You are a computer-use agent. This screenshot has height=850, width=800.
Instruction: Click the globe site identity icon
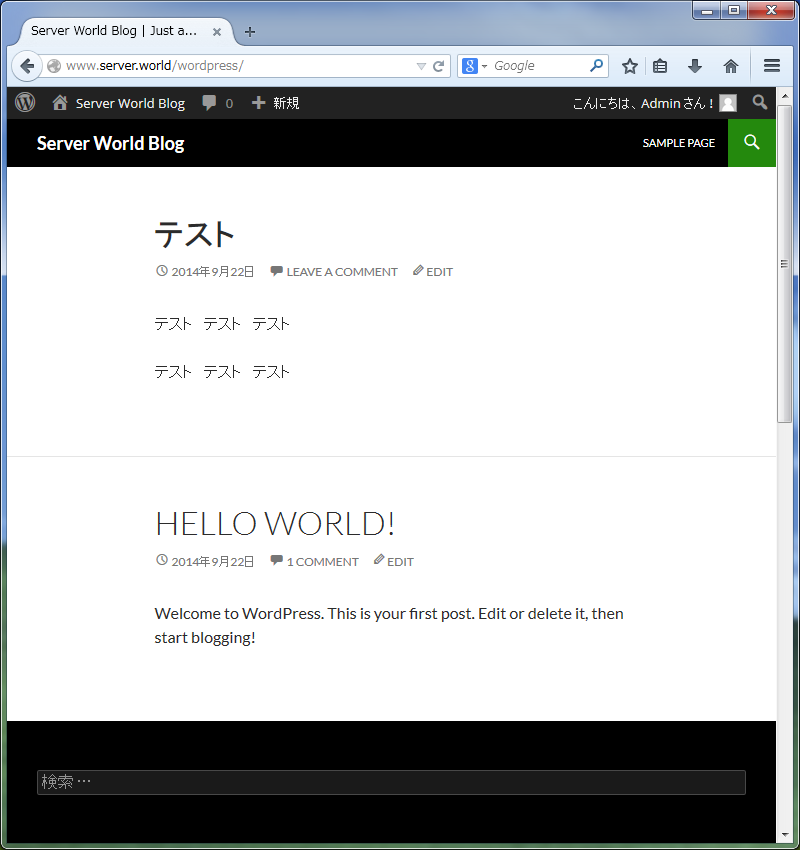54,66
